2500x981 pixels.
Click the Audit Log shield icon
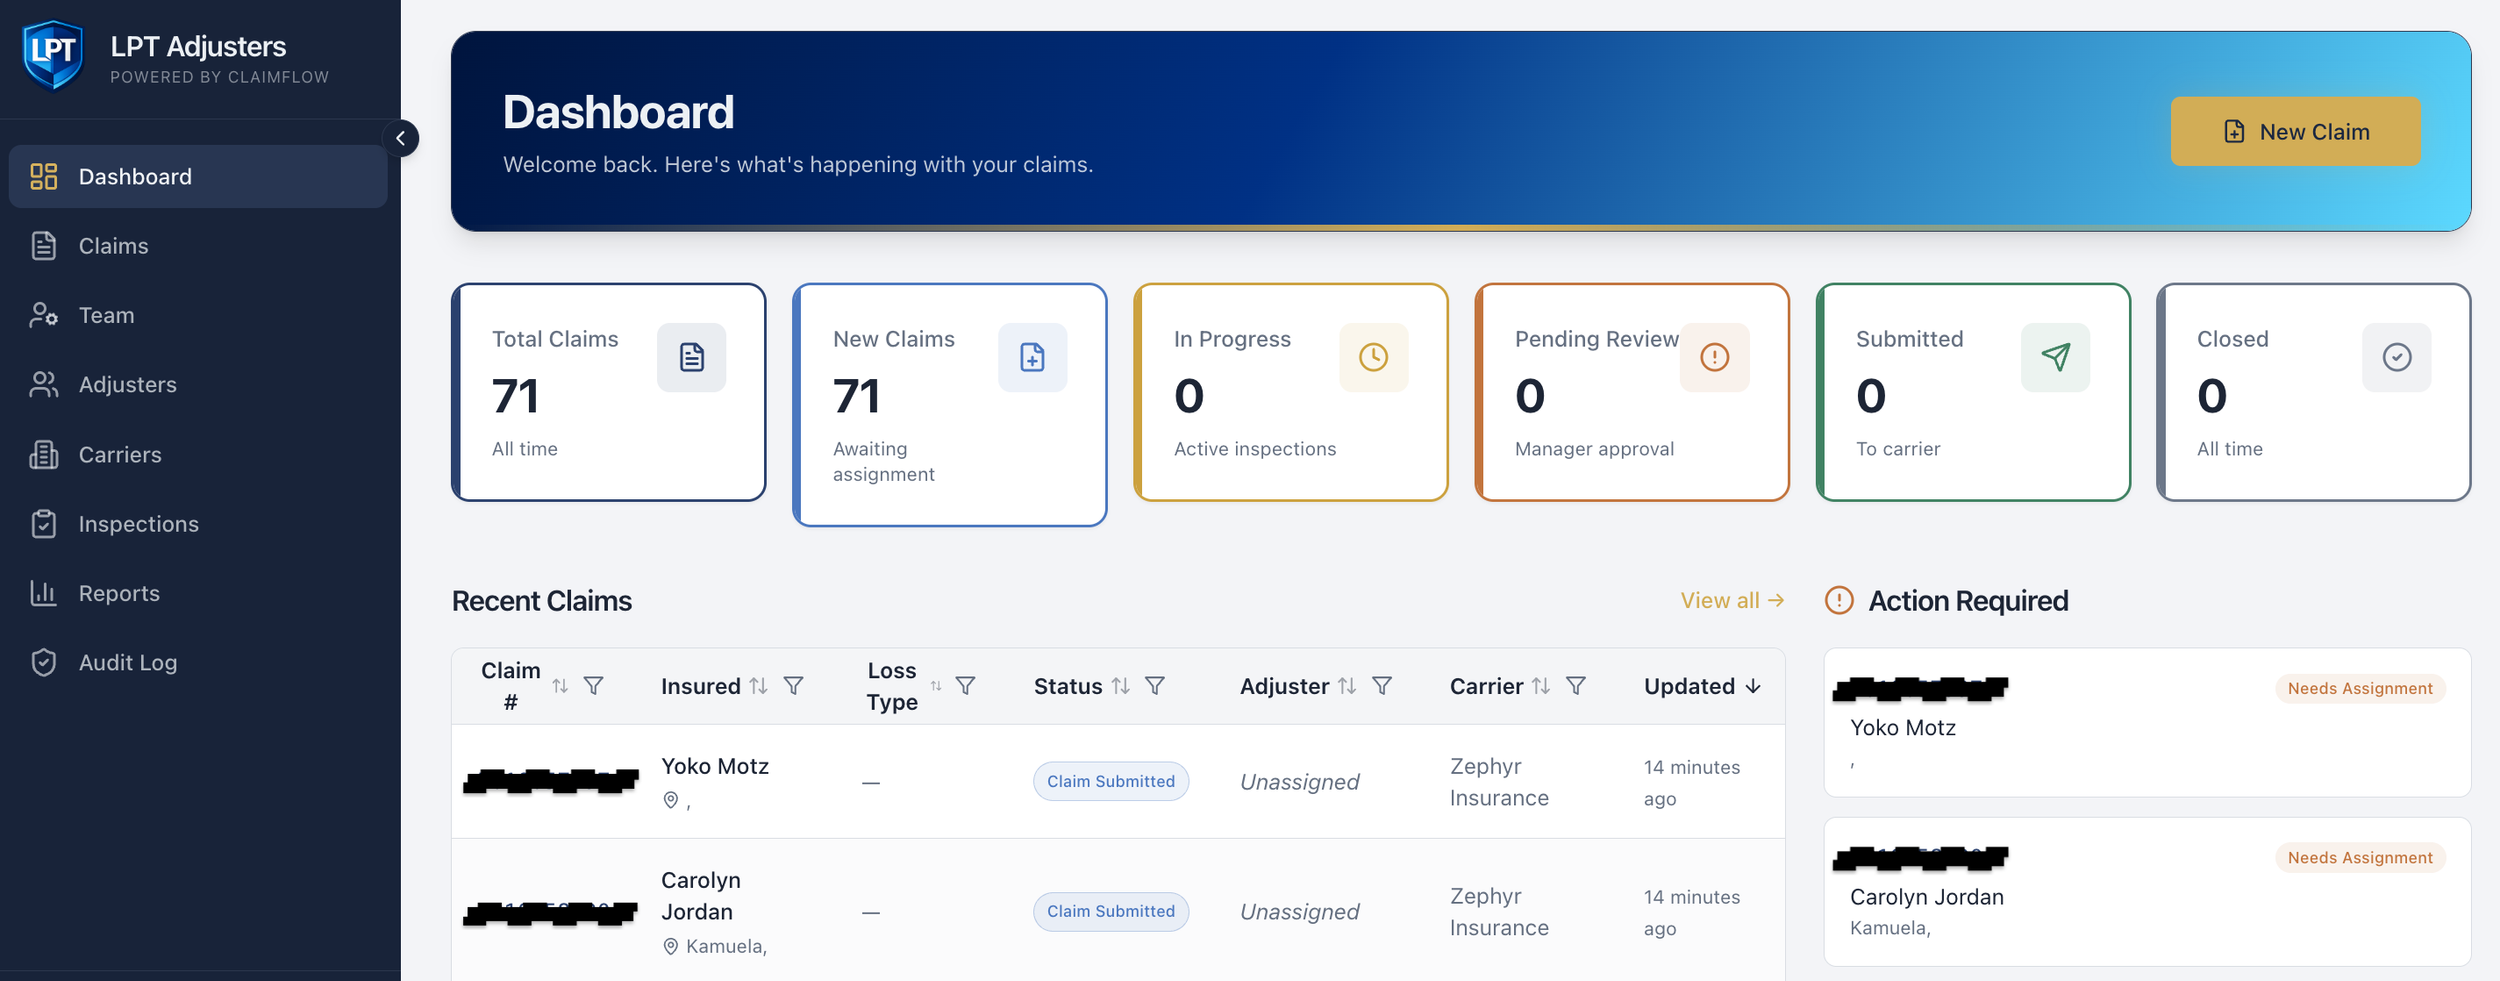43,662
